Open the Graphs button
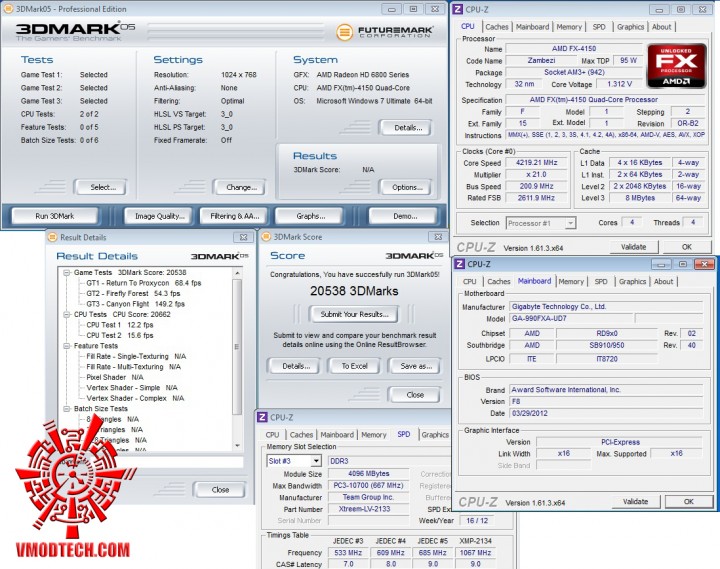This screenshot has height=569, width=720. [x=310, y=216]
